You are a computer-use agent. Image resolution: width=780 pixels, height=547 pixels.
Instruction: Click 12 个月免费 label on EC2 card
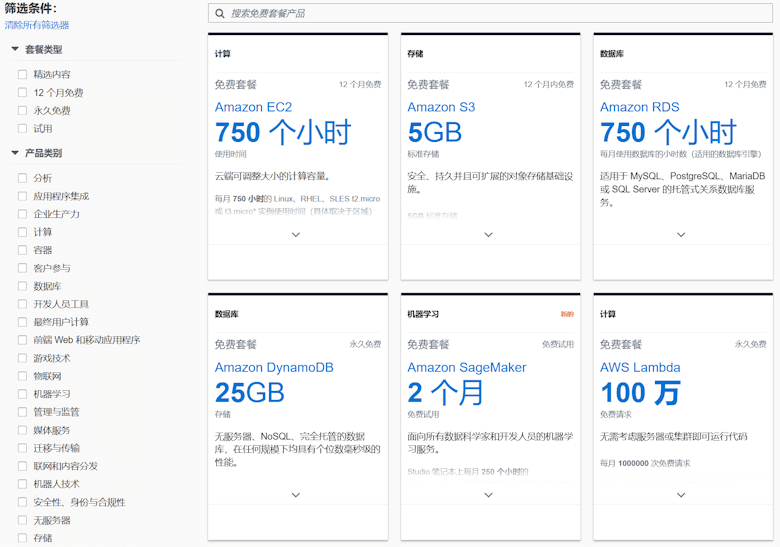pyautogui.click(x=360, y=85)
